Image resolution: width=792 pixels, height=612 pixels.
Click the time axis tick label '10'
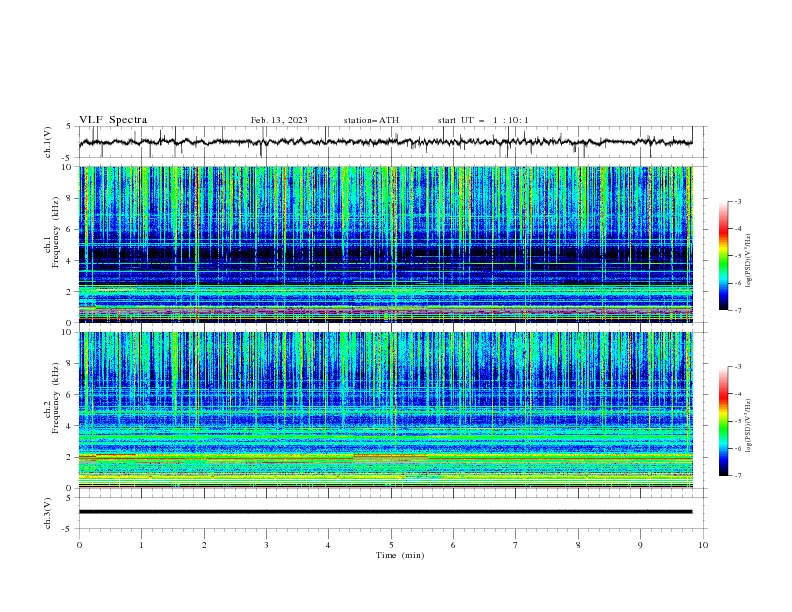[x=703, y=545]
